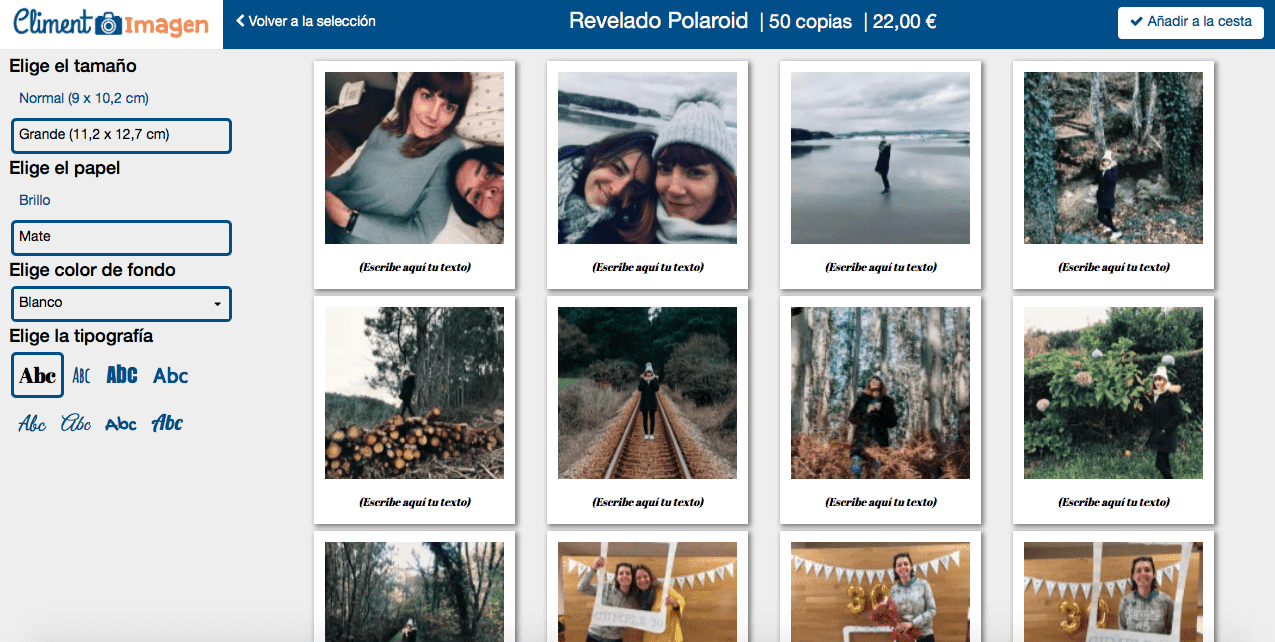Screen dimensions: 1275x642
Task: Open the photo with the stacked log pile
Action: [x=414, y=393]
